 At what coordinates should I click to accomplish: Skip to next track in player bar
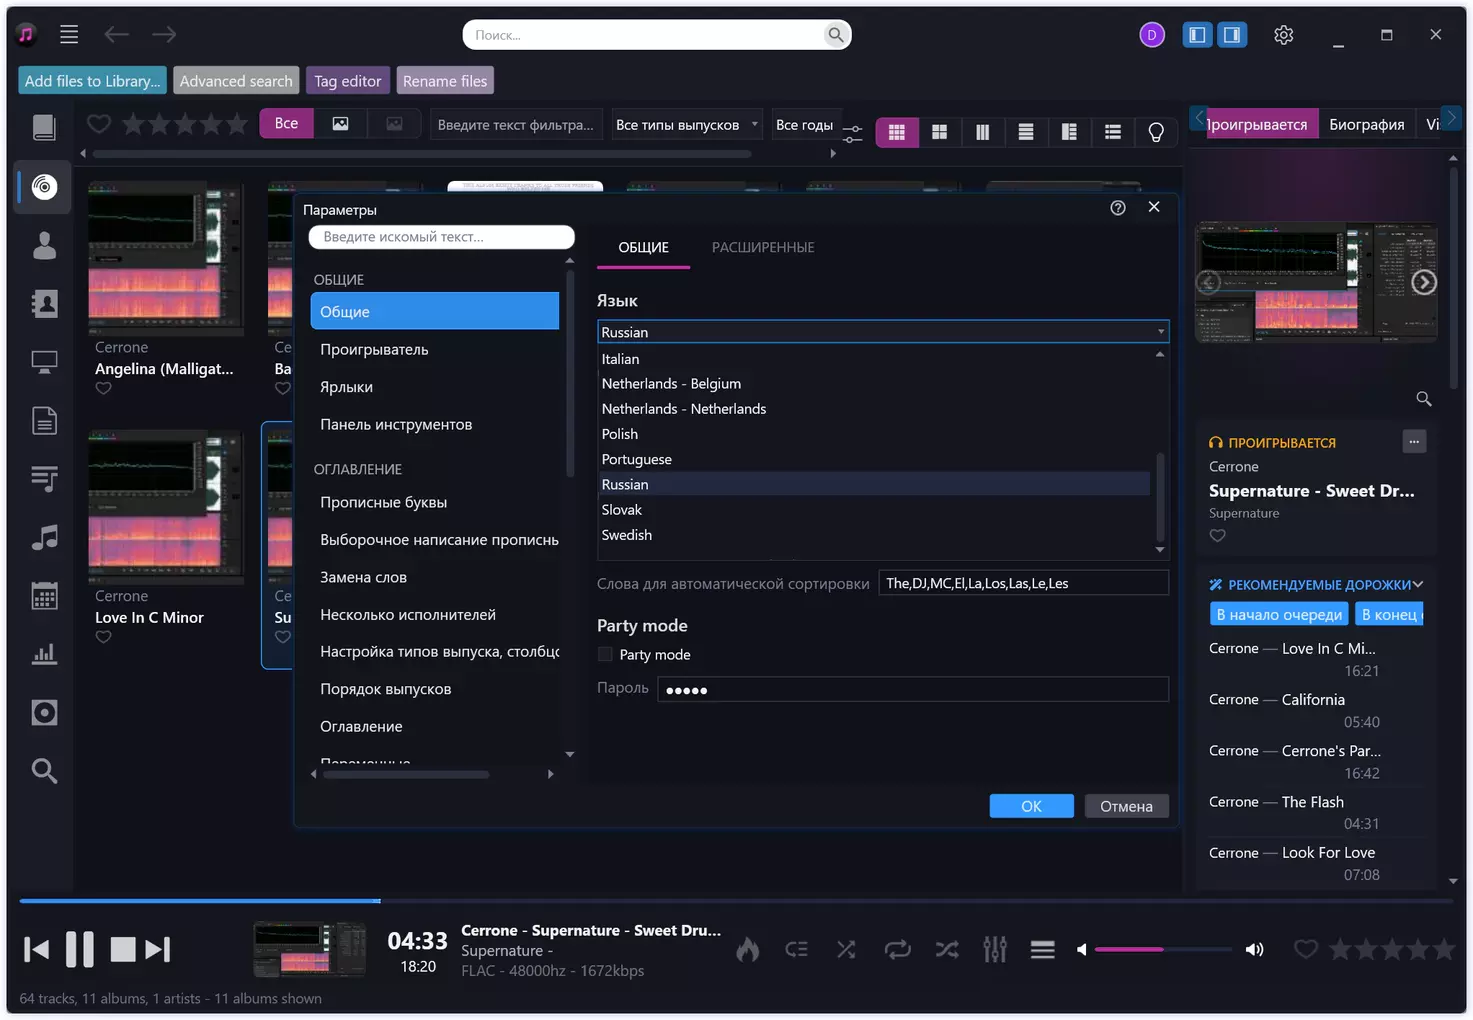tap(158, 949)
